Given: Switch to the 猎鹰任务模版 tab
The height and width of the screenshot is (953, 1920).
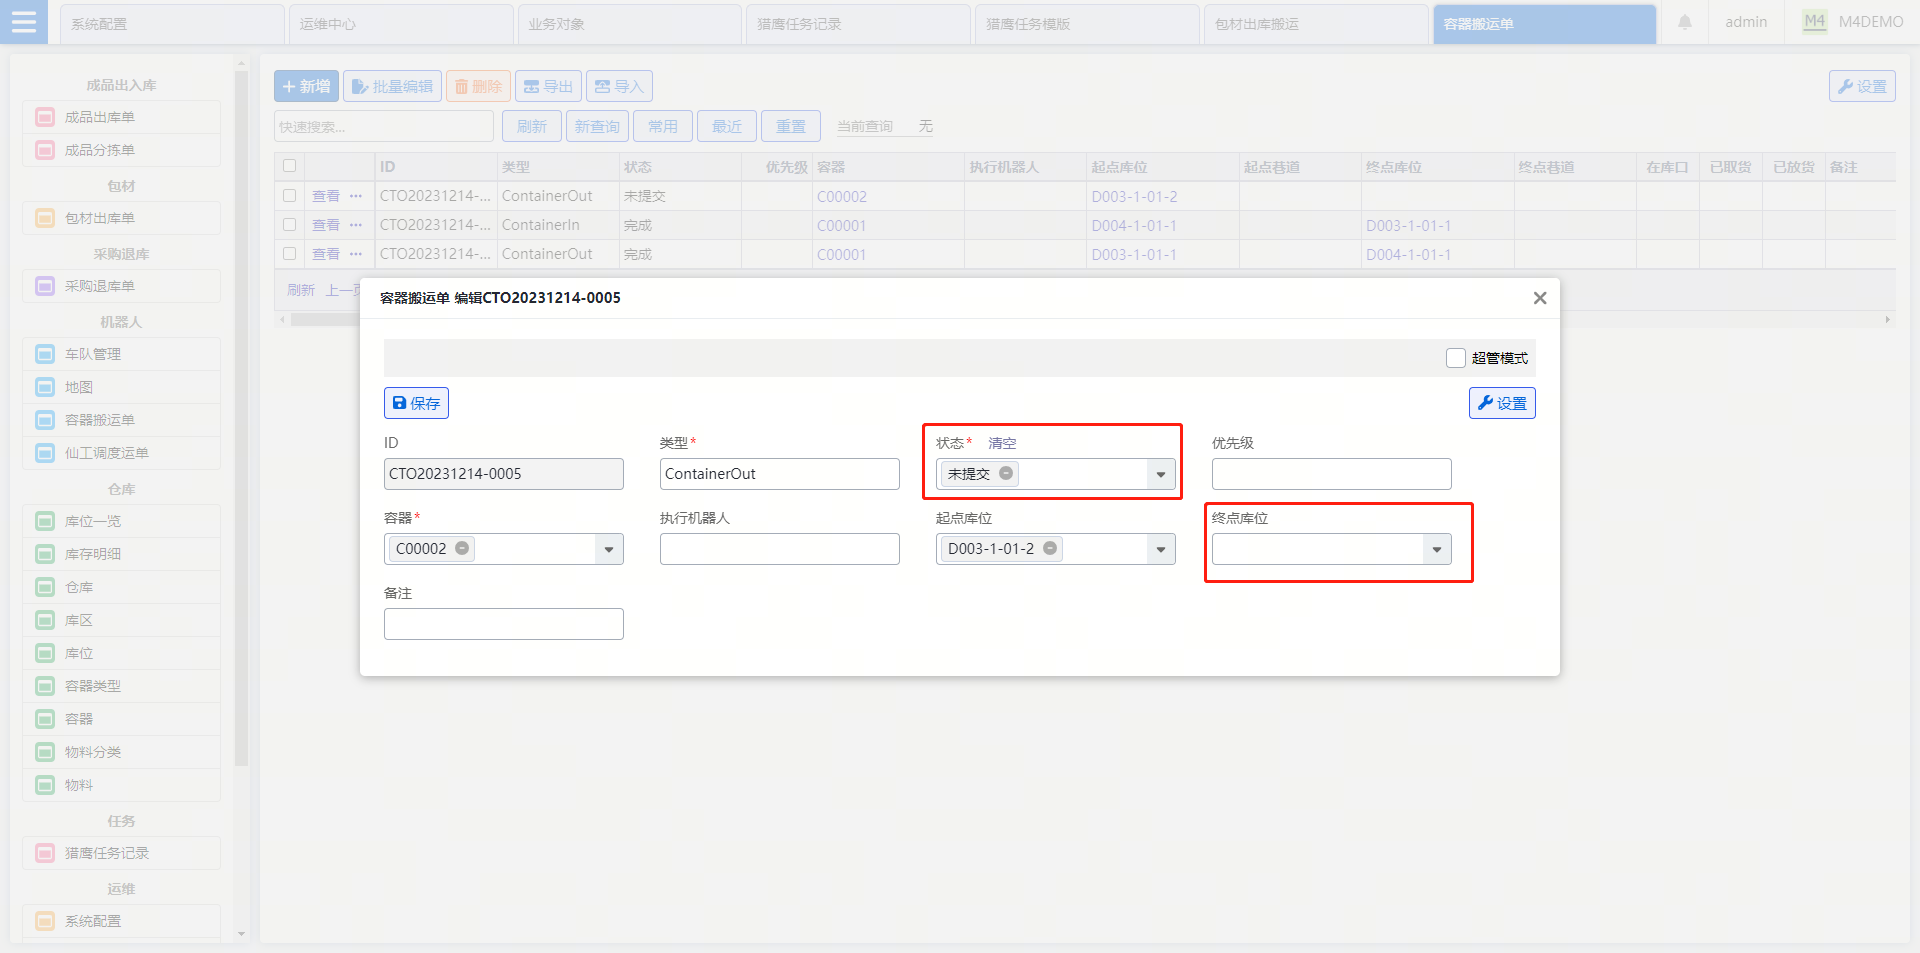Looking at the screenshot, I should click(1088, 24).
